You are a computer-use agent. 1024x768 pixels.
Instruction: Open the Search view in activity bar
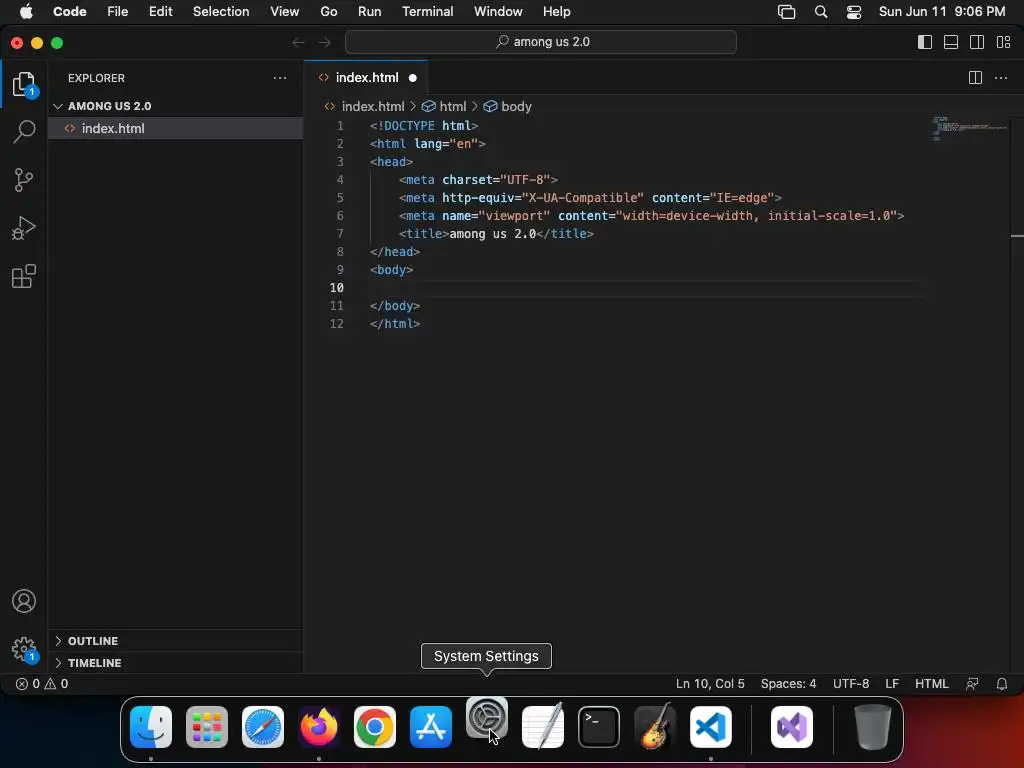[24, 131]
